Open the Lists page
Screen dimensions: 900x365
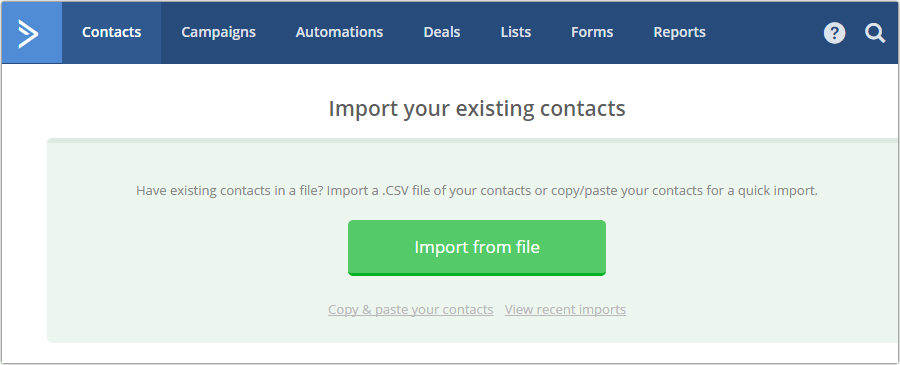click(x=515, y=33)
